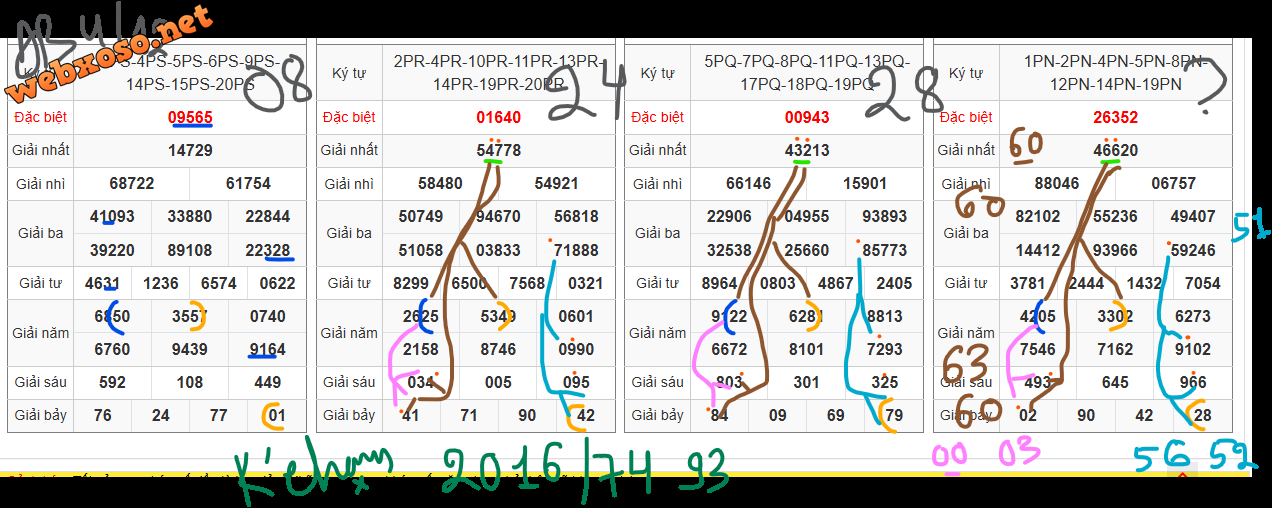The height and width of the screenshot is (508, 1272).
Task: Click code text starting with 1PN-2PN-4PN
Action: [x=1115, y=72]
